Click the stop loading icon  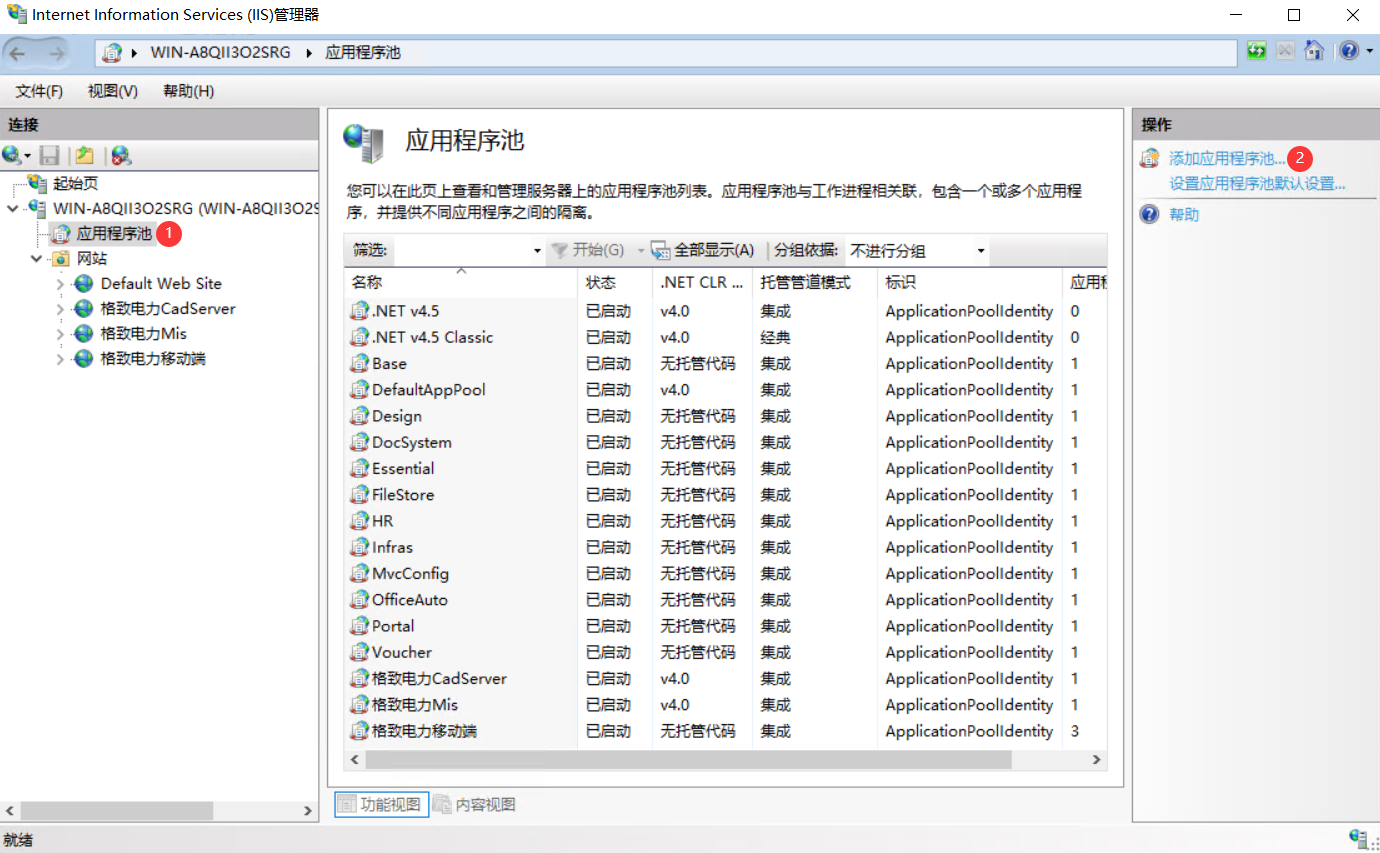click(1286, 50)
